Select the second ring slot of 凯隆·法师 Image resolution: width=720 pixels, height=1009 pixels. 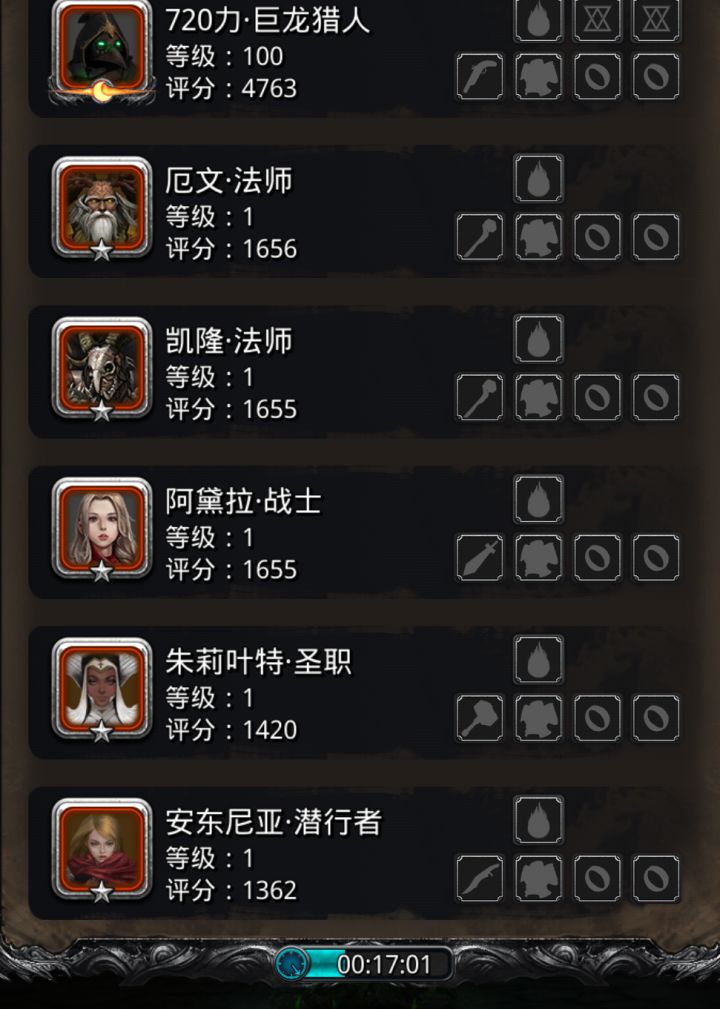click(656, 398)
